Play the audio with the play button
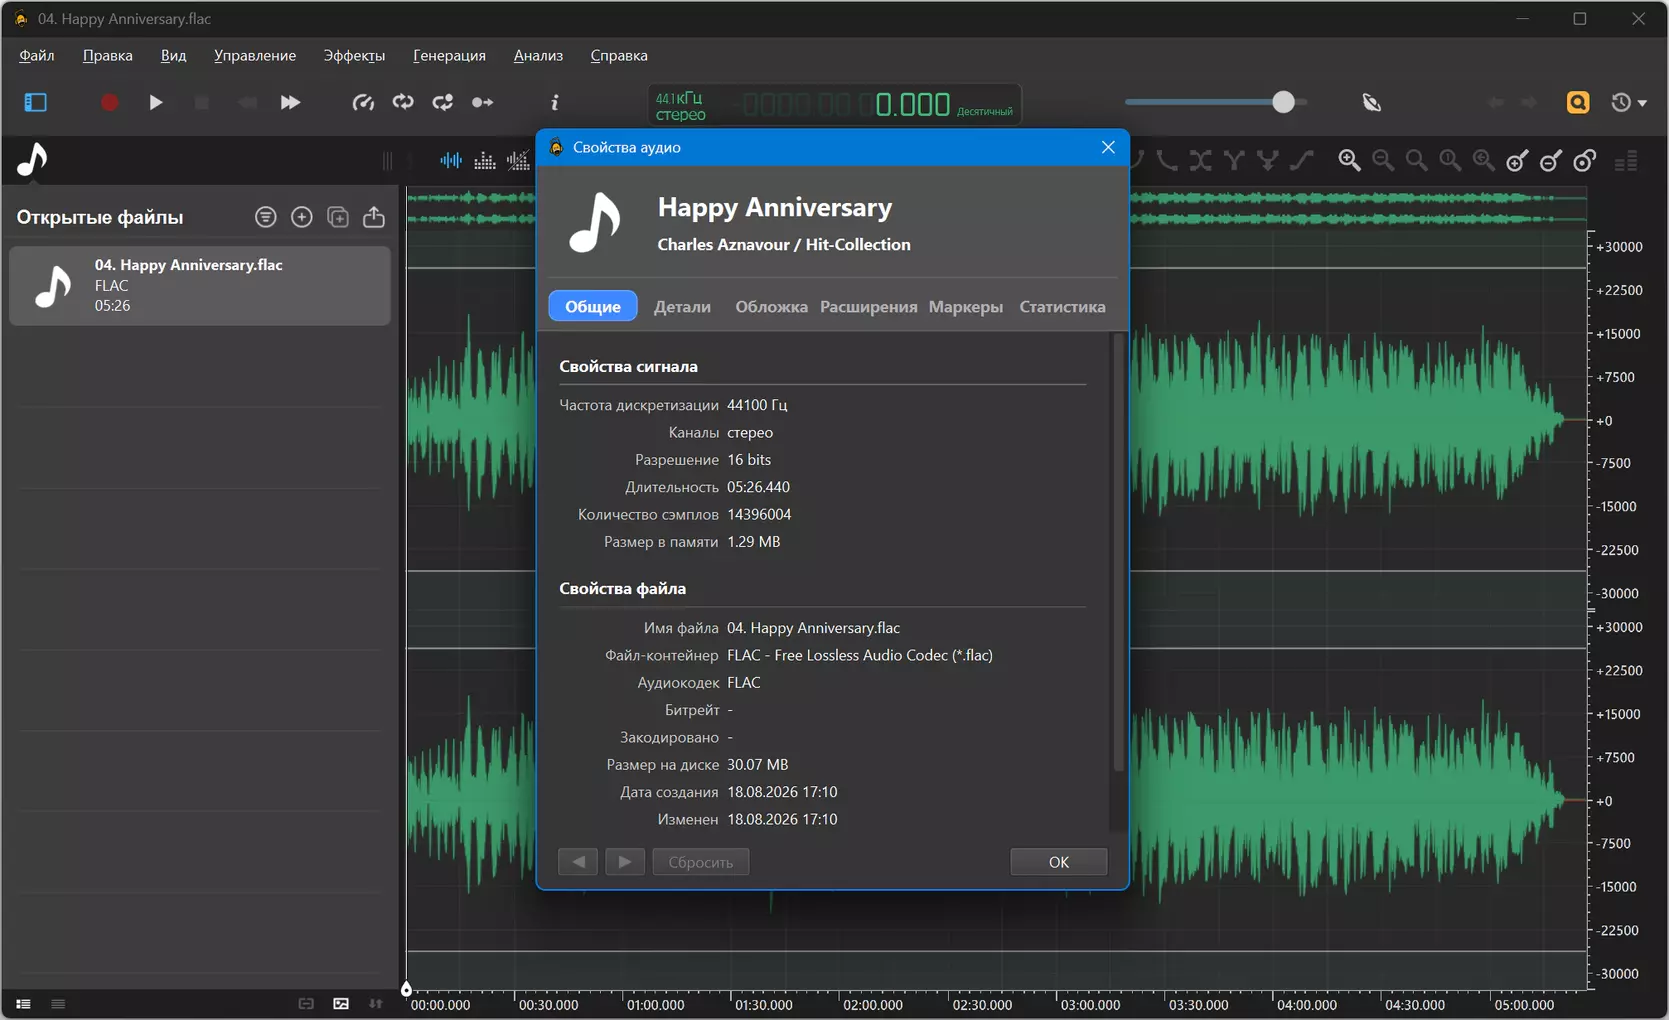This screenshot has width=1669, height=1020. 156,102
